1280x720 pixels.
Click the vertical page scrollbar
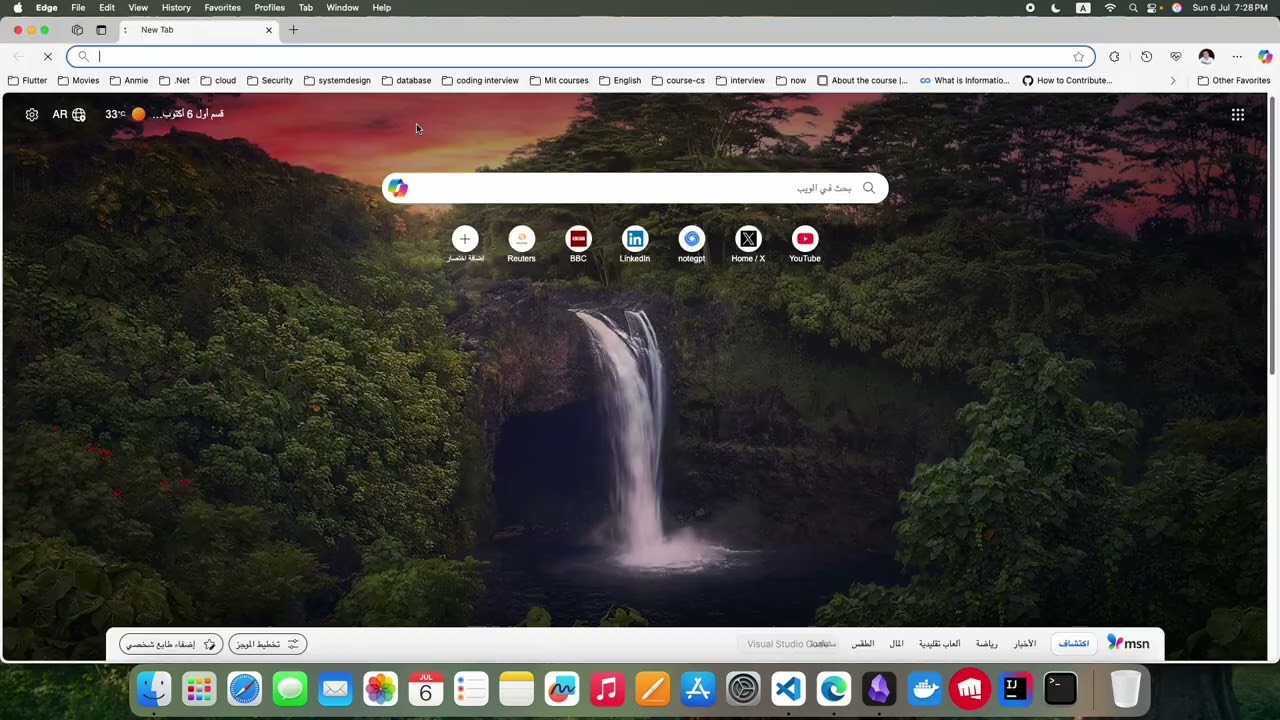coord(1273,235)
